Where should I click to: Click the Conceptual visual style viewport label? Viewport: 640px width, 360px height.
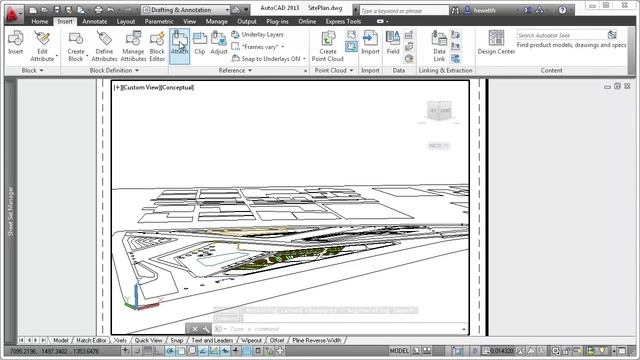(177, 87)
